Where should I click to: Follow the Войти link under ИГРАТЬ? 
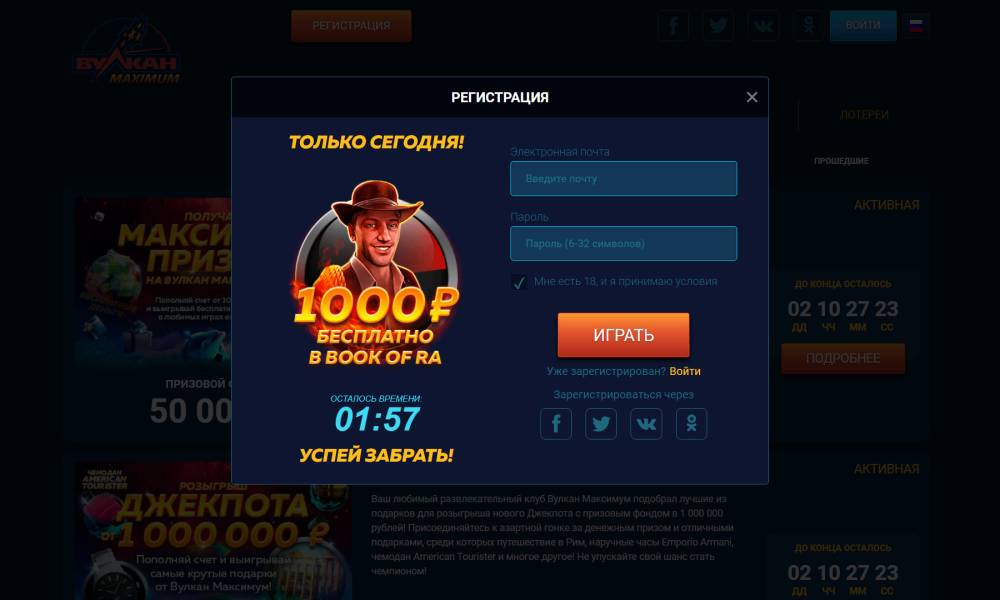tap(685, 371)
